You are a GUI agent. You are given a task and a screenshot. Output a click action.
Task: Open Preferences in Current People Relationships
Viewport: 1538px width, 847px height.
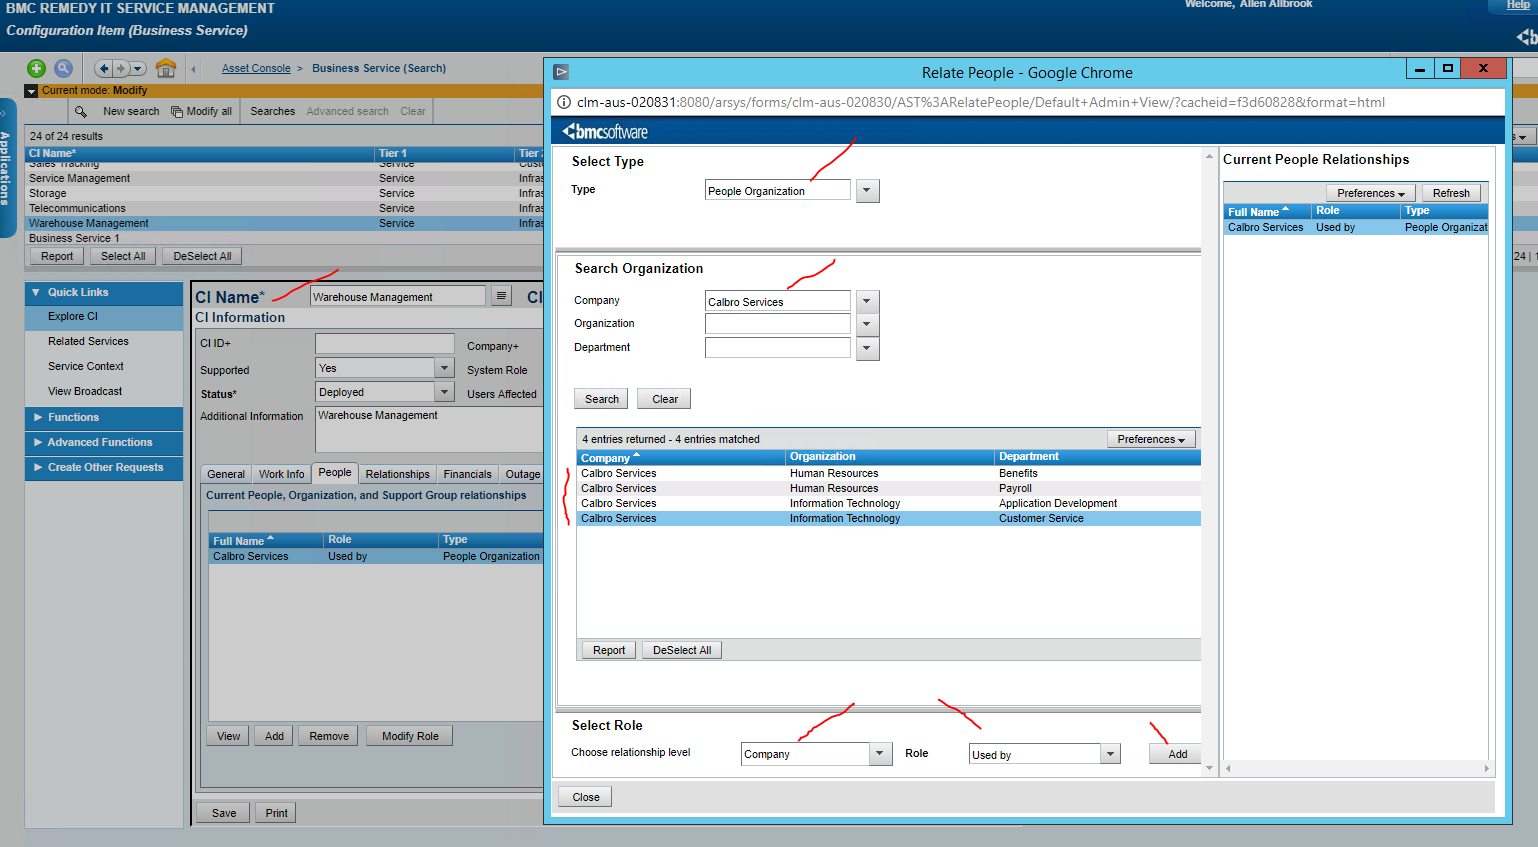click(x=1371, y=193)
